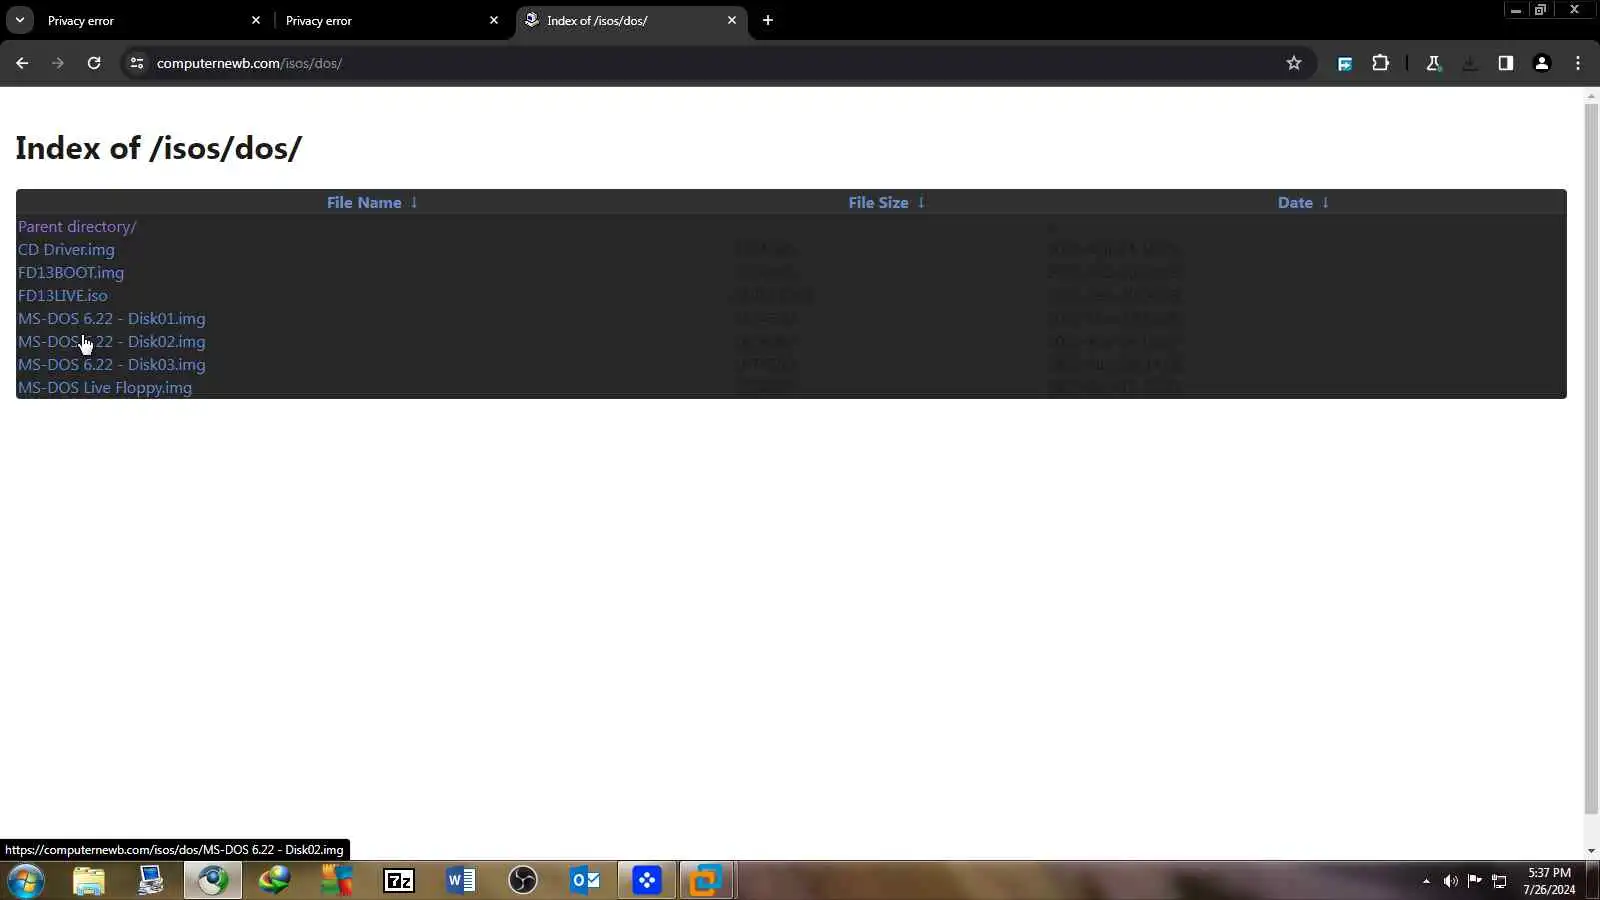
Task: Close the Index of /isos/dos/ tab
Action: click(732, 20)
